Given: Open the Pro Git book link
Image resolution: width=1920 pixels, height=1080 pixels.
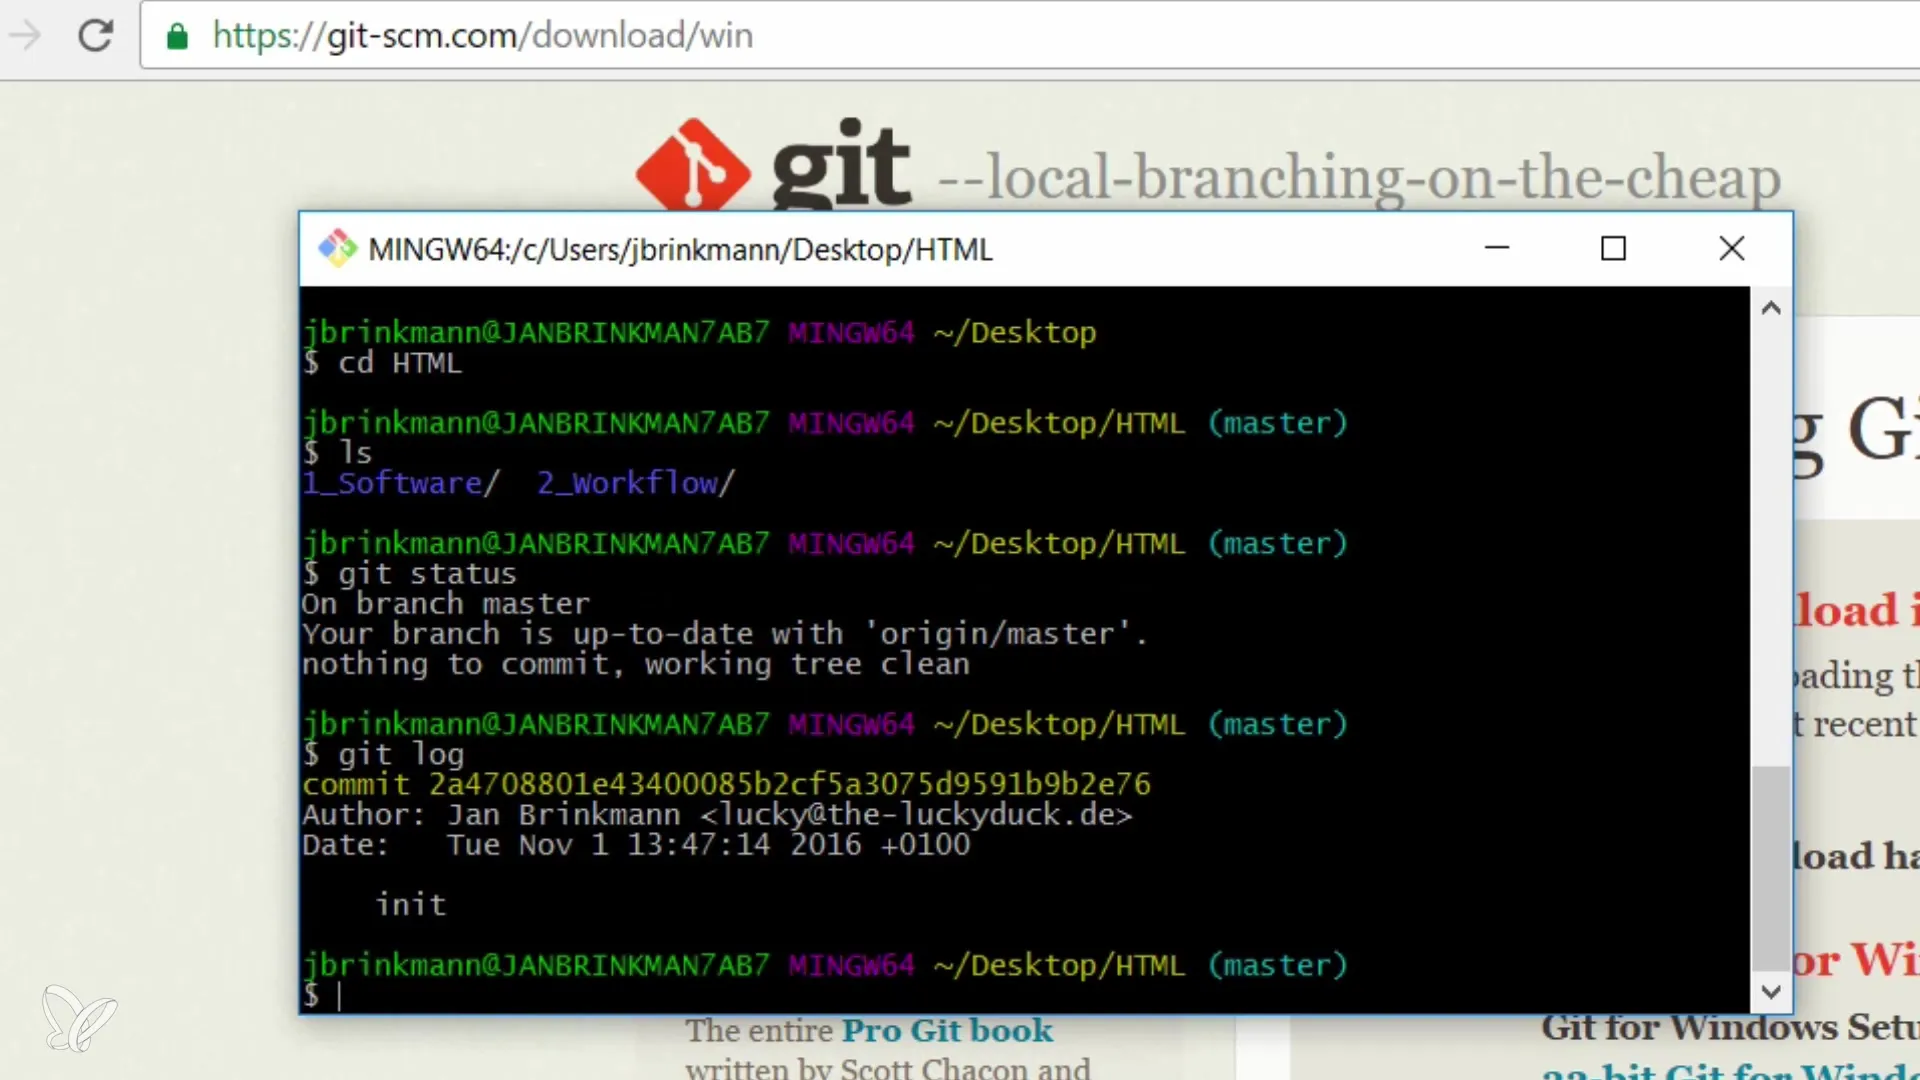Looking at the screenshot, I should (x=946, y=1030).
